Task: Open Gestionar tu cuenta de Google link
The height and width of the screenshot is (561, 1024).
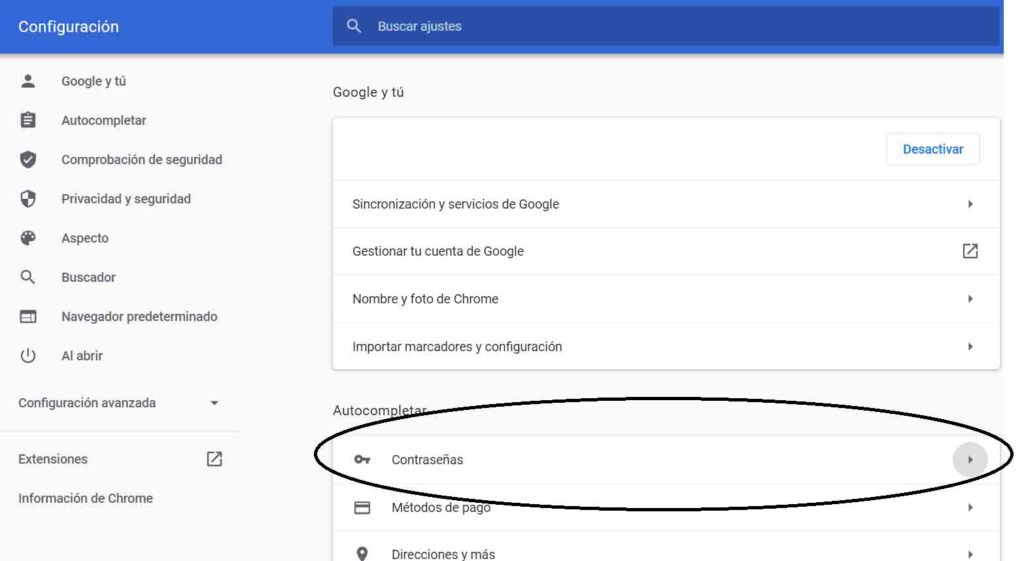Action: [x=666, y=251]
